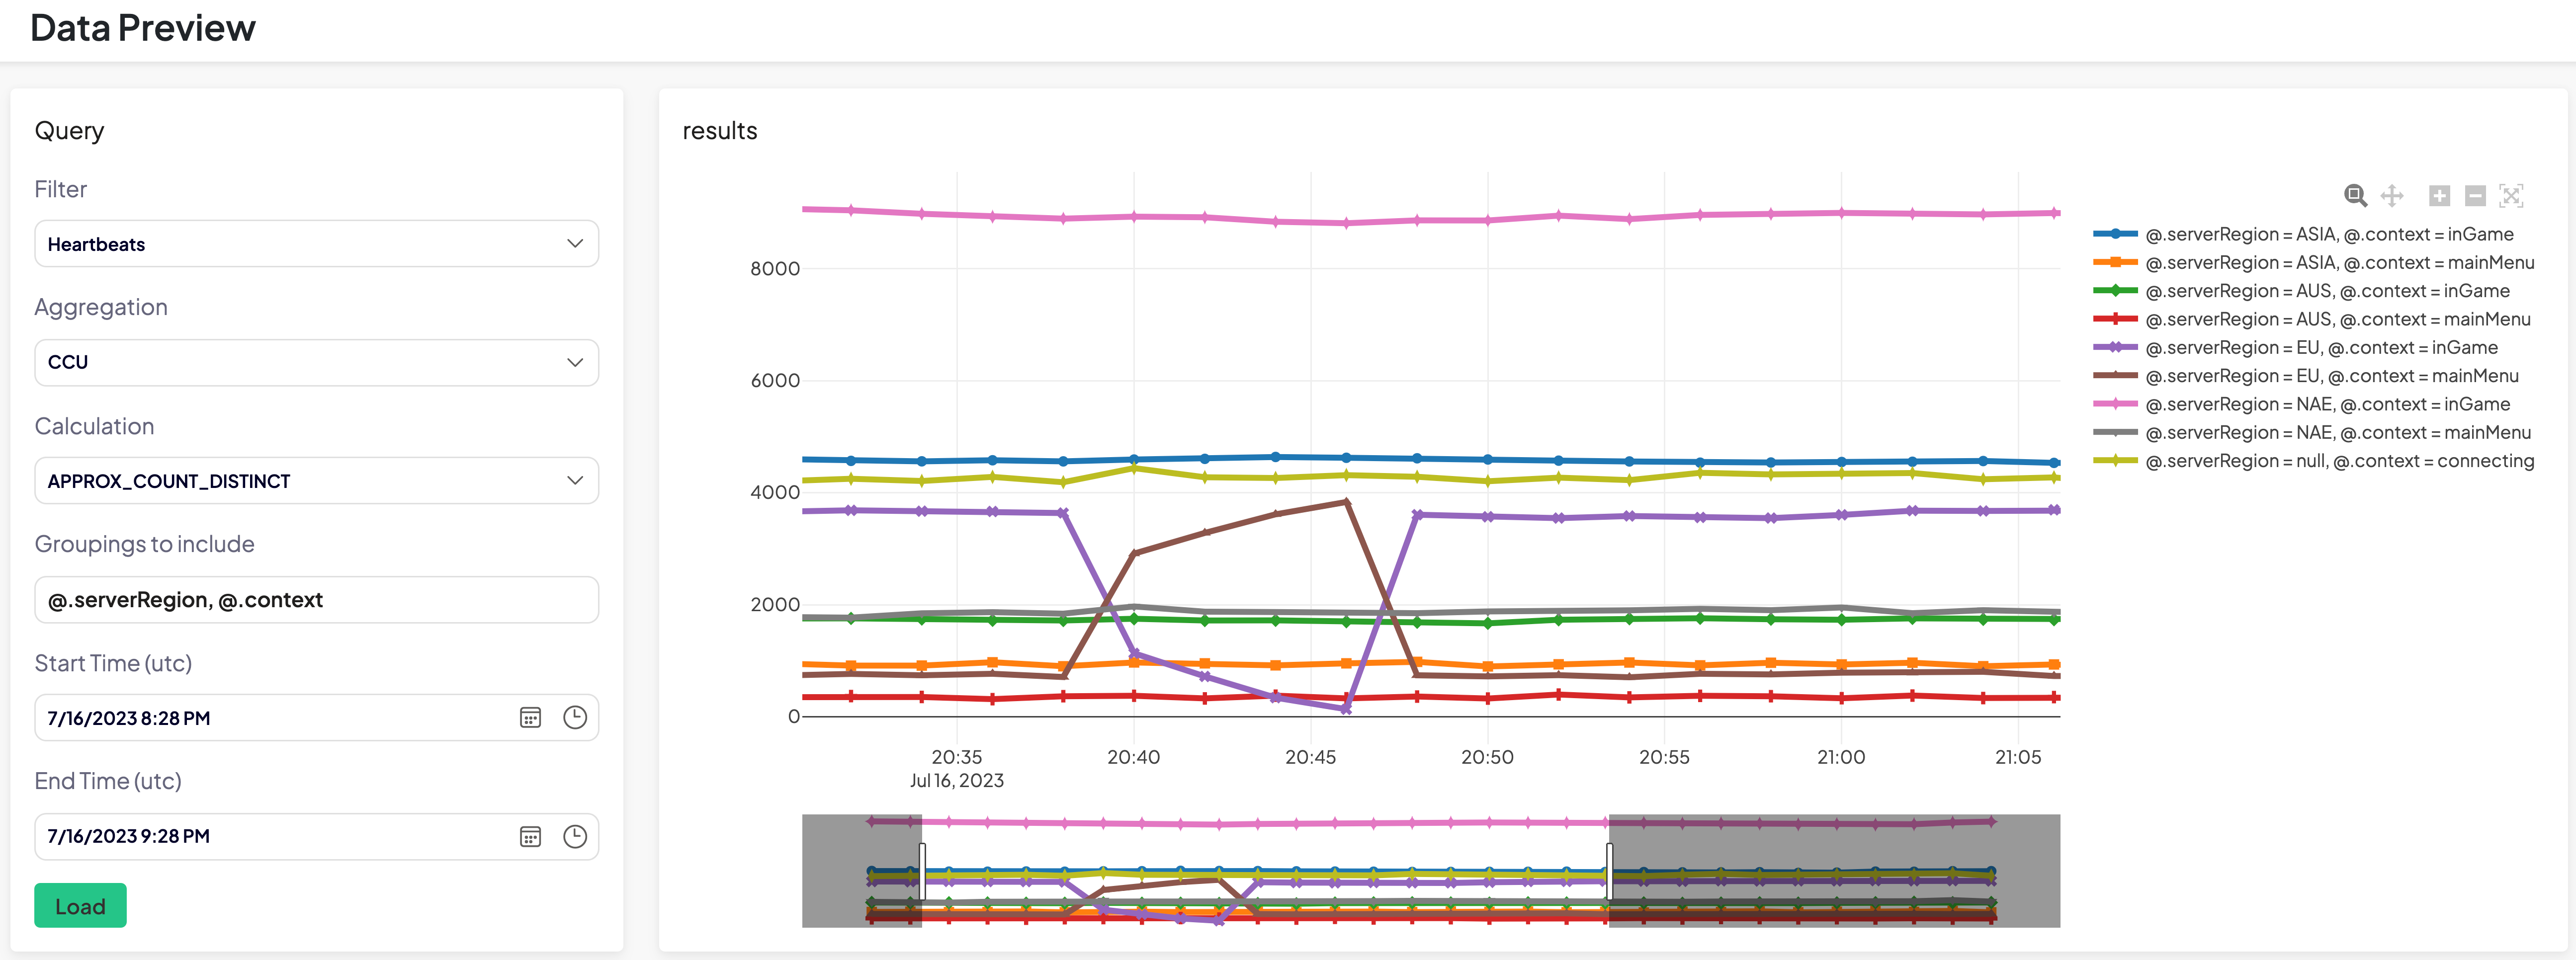The width and height of the screenshot is (2576, 960).
Task: Click the Groupings to include field
Action: 316,600
